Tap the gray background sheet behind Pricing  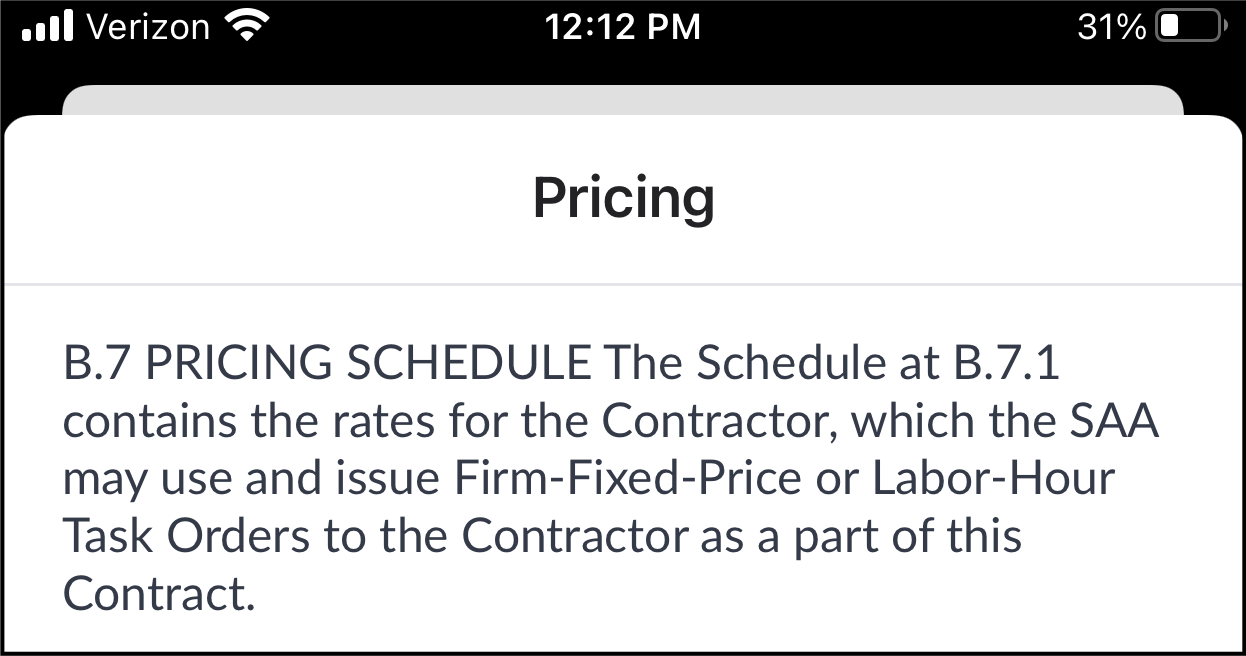click(623, 100)
